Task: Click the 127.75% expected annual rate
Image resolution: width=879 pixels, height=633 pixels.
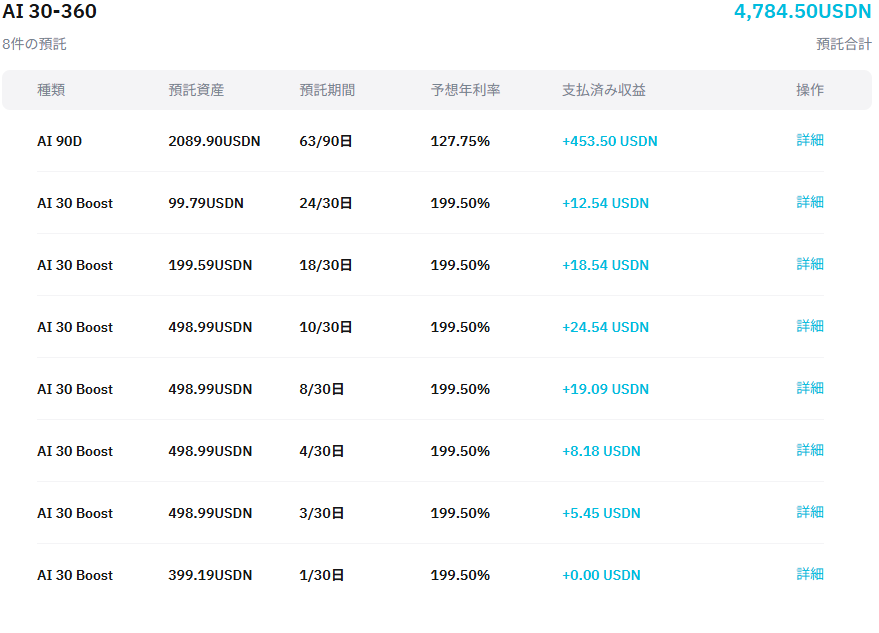Action: pos(460,141)
